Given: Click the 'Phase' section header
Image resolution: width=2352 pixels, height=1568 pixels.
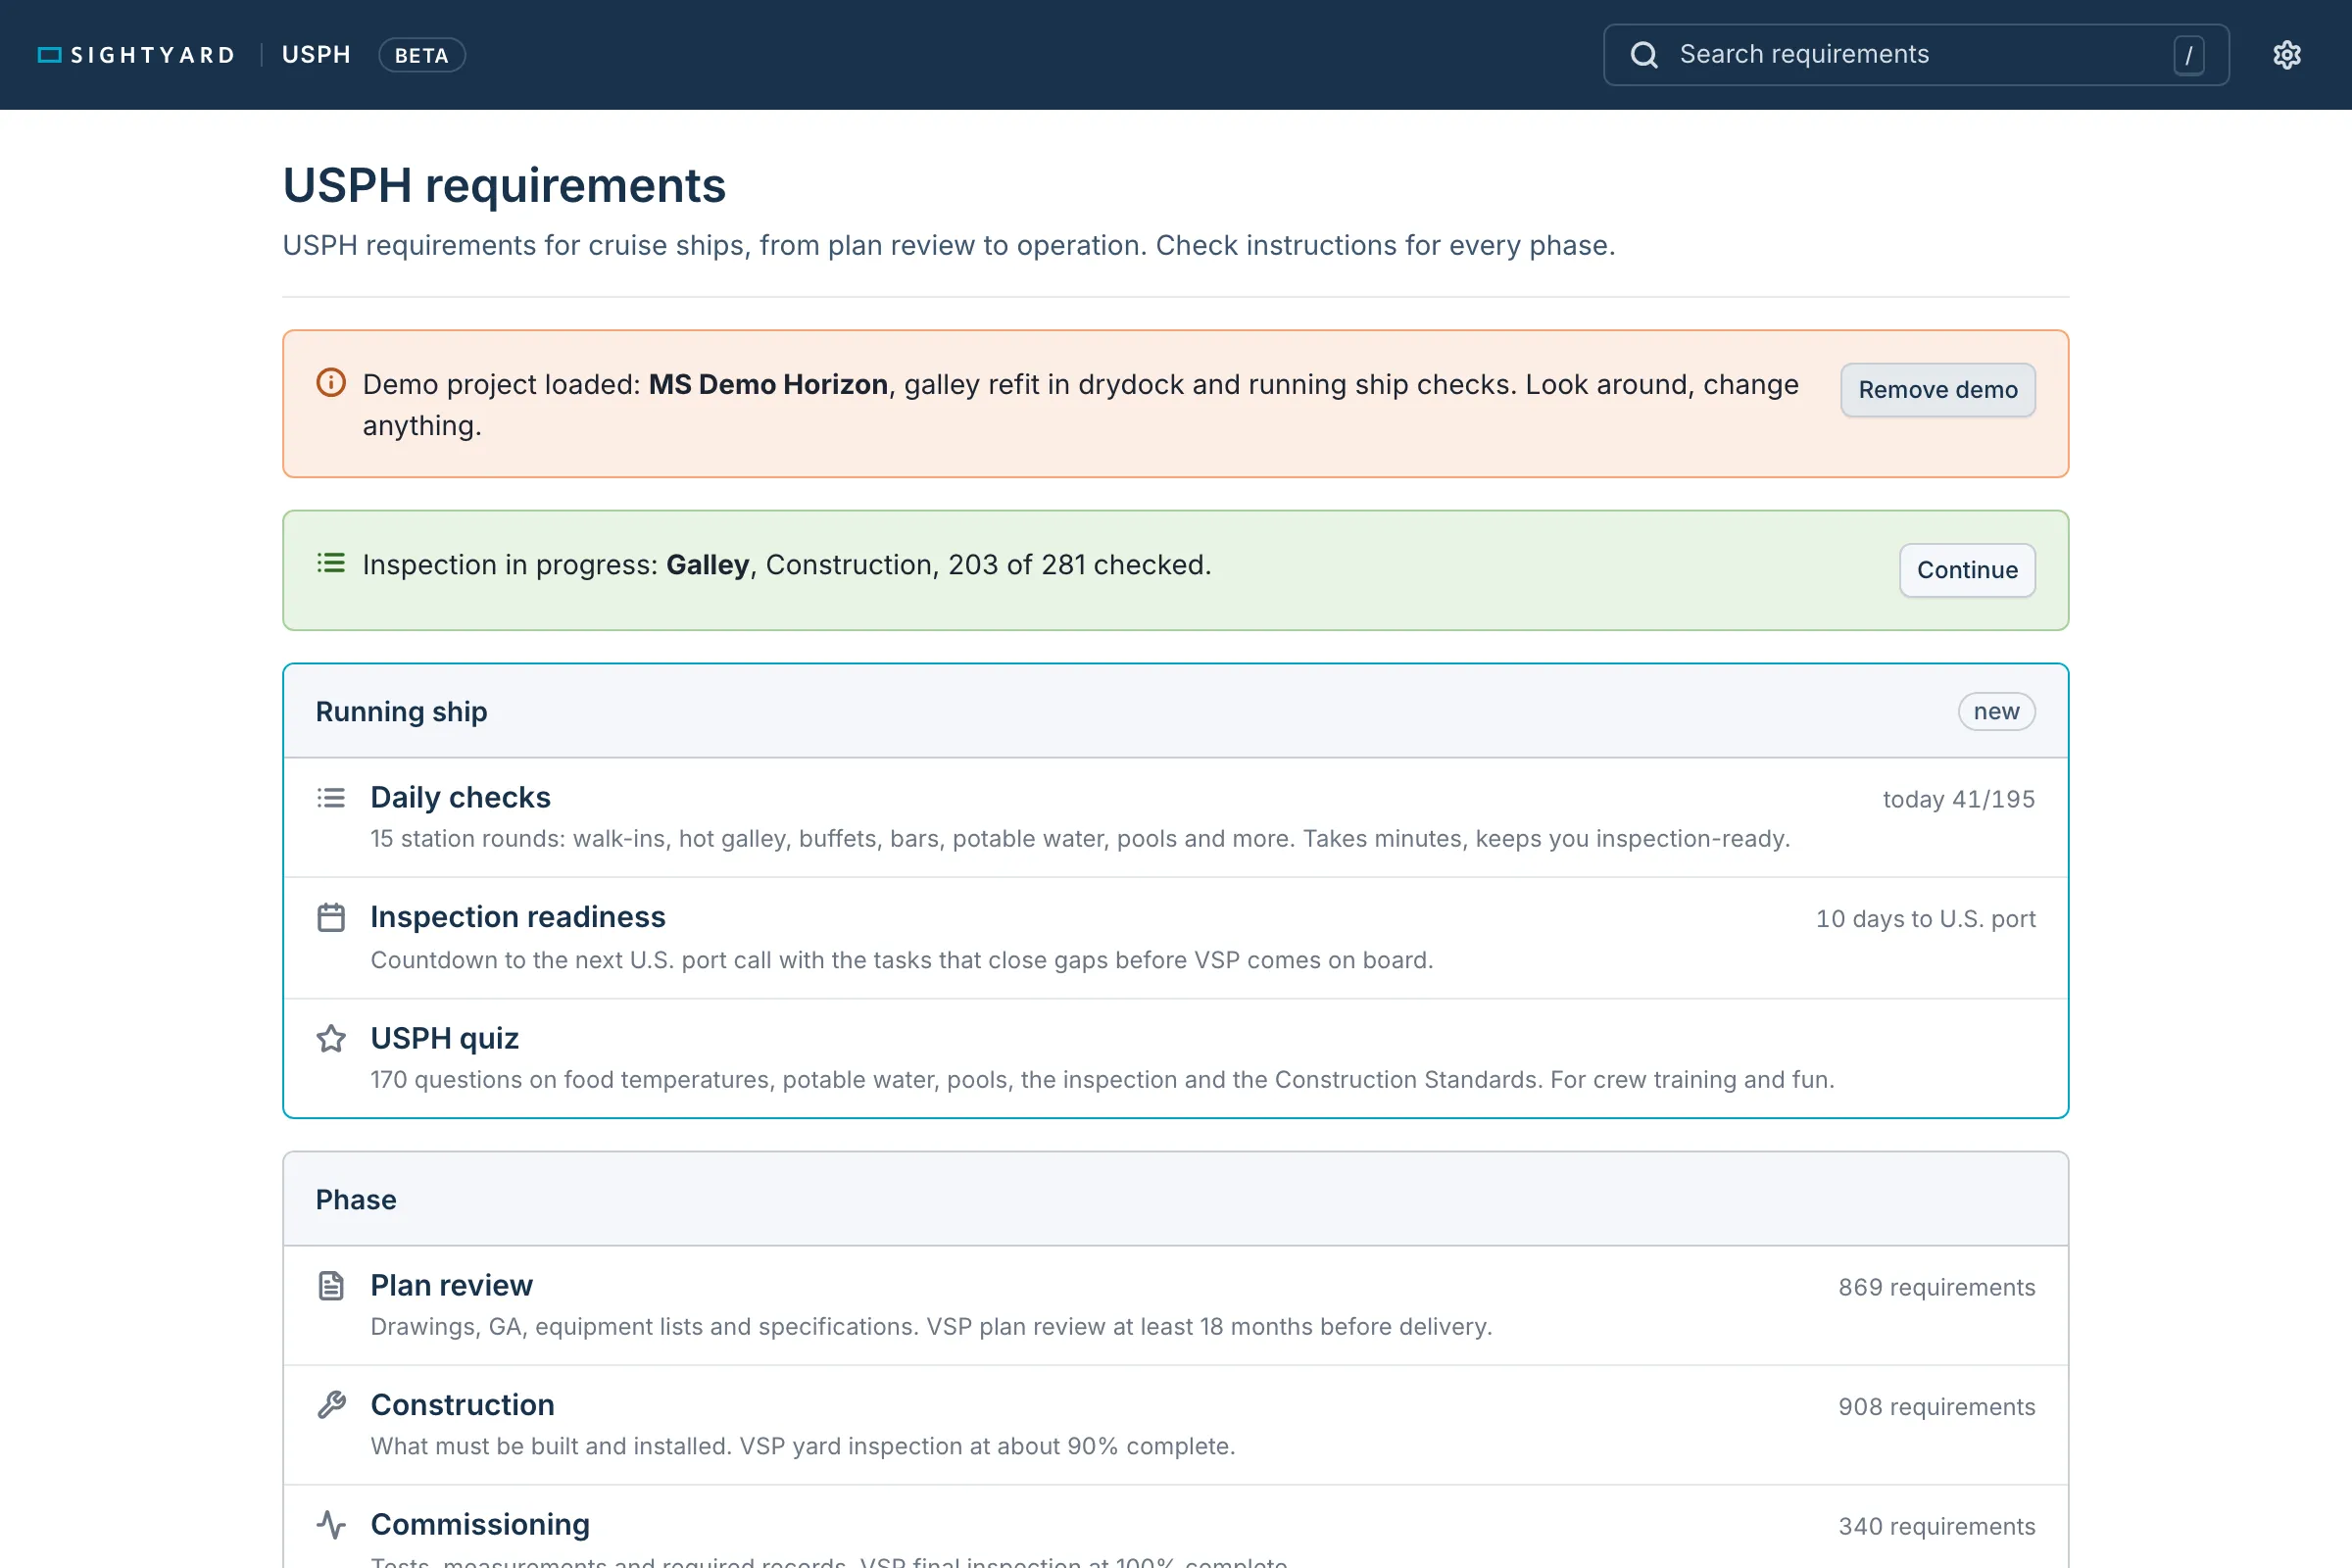Looking at the screenshot, I should click(1176, 1199).
